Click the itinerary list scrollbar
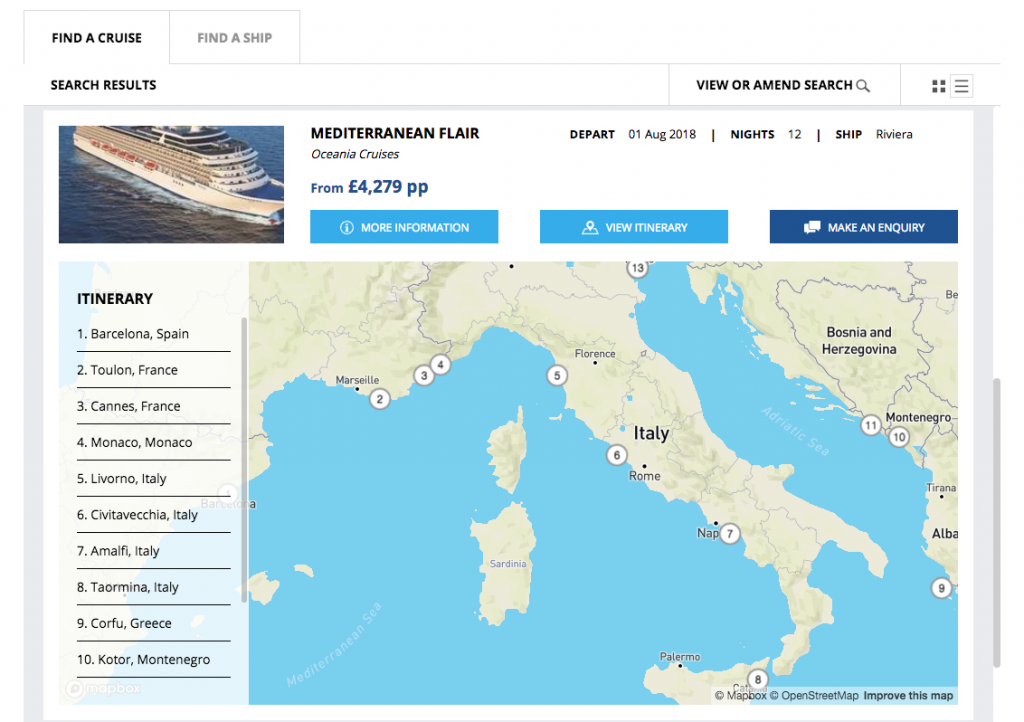Viewport: 1024px width, 722px height. pos(244,460)
